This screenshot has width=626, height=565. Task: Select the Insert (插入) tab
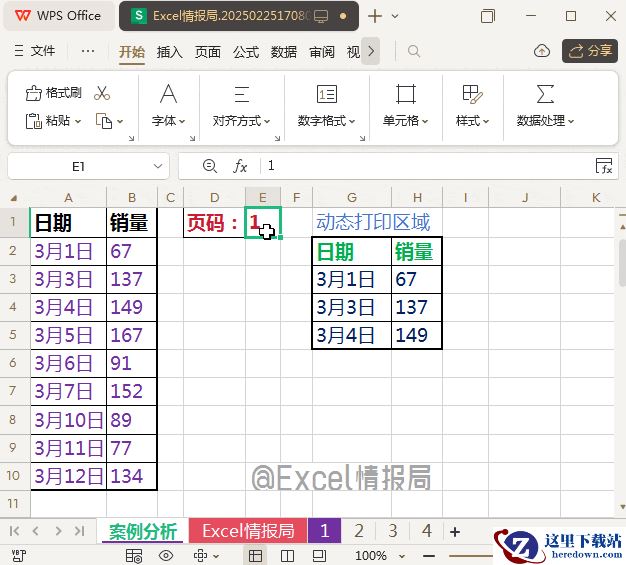(170, 52)
